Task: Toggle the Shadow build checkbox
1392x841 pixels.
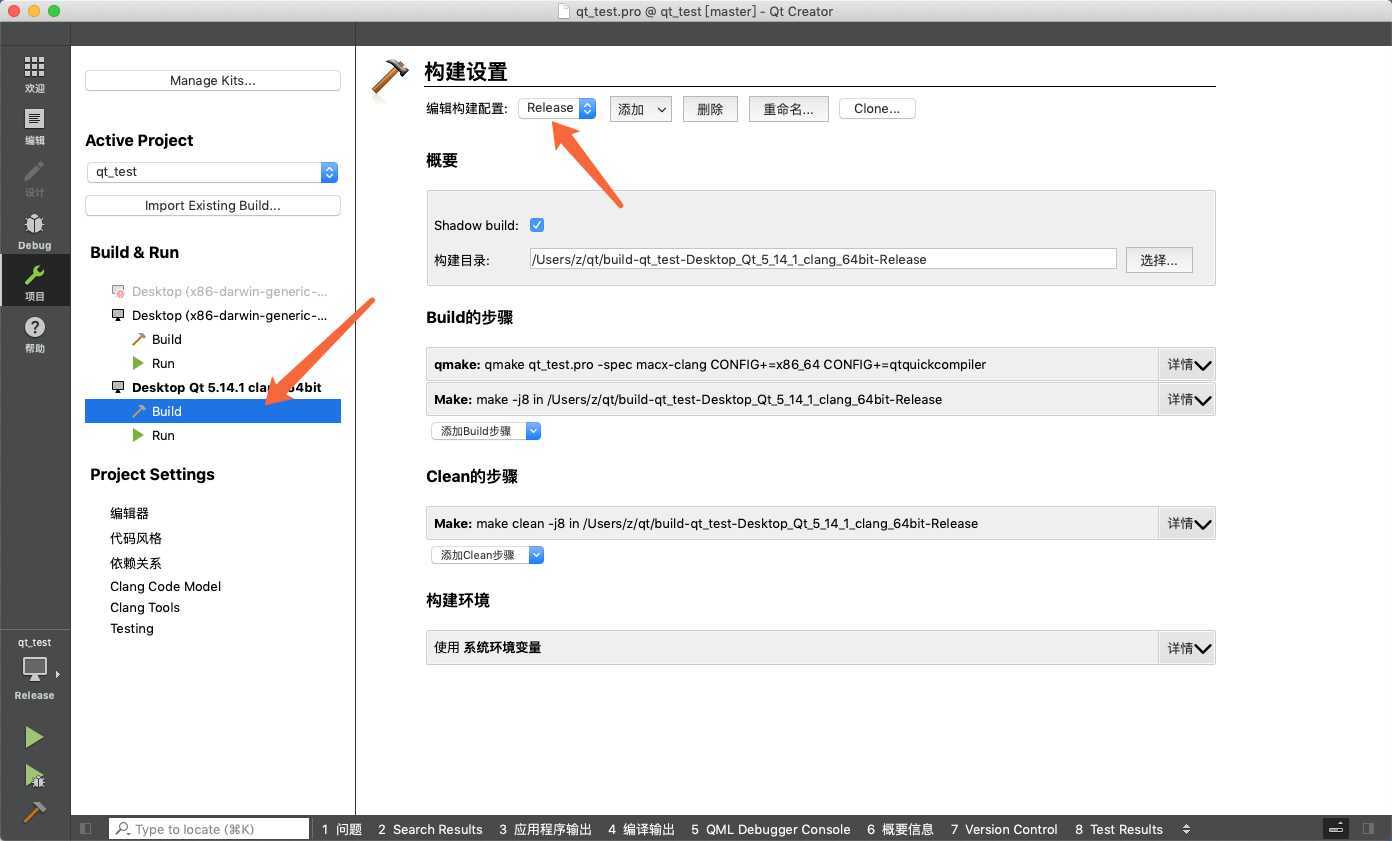Action: point(537,225)
